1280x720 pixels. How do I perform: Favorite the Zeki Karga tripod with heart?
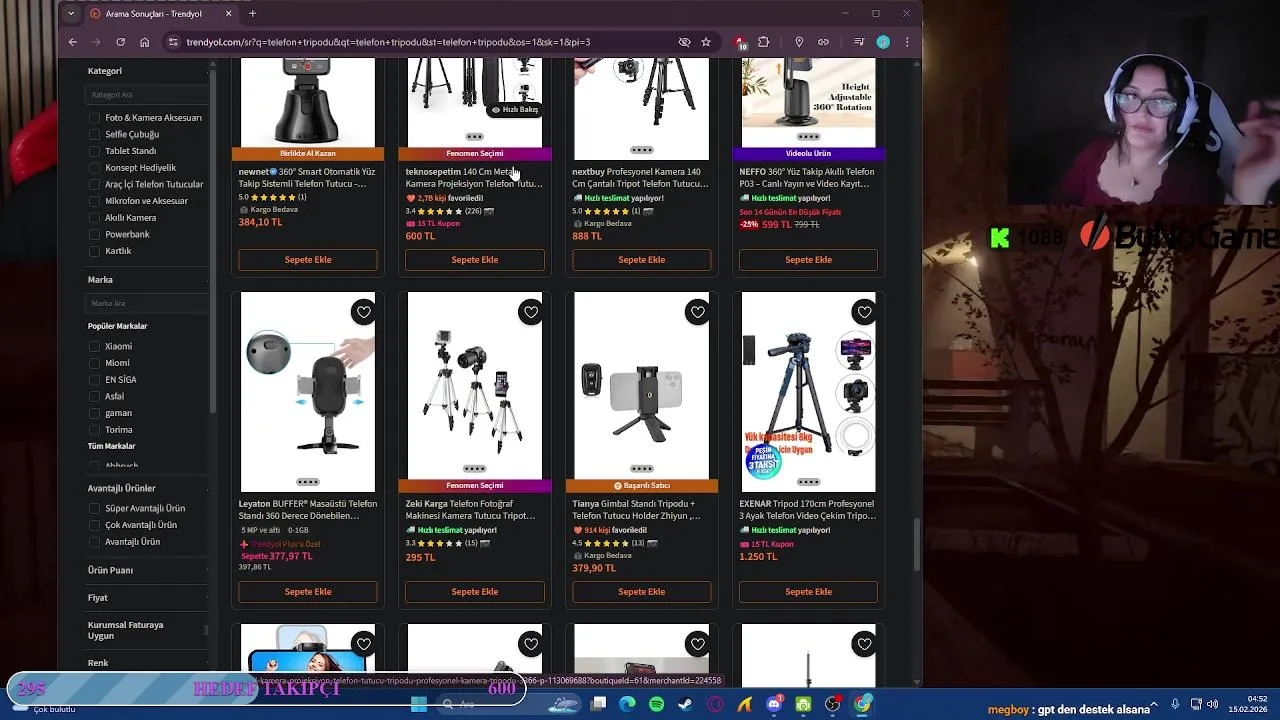point(531,312)
